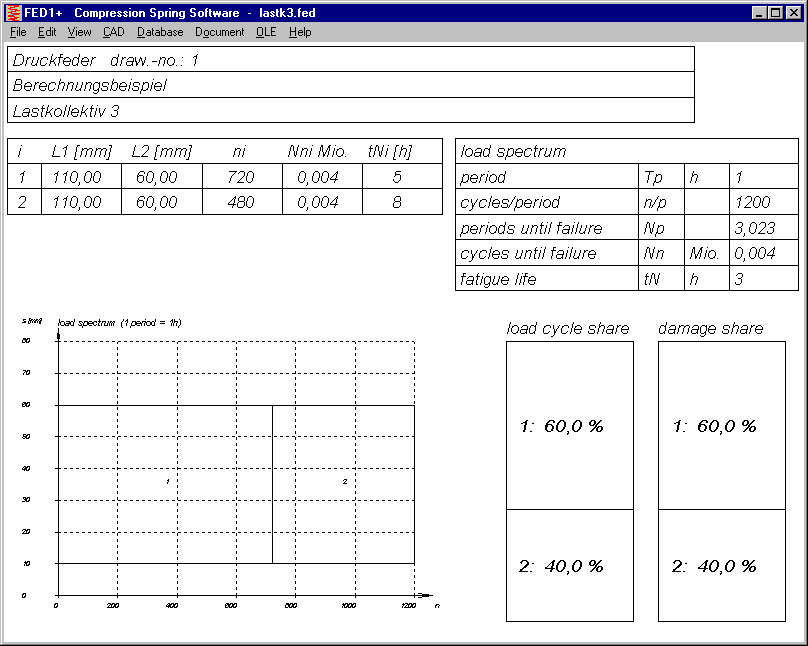Open the CAD menu
The width and height of the screenshot is (808, 646).
click(x=114, y=32)
